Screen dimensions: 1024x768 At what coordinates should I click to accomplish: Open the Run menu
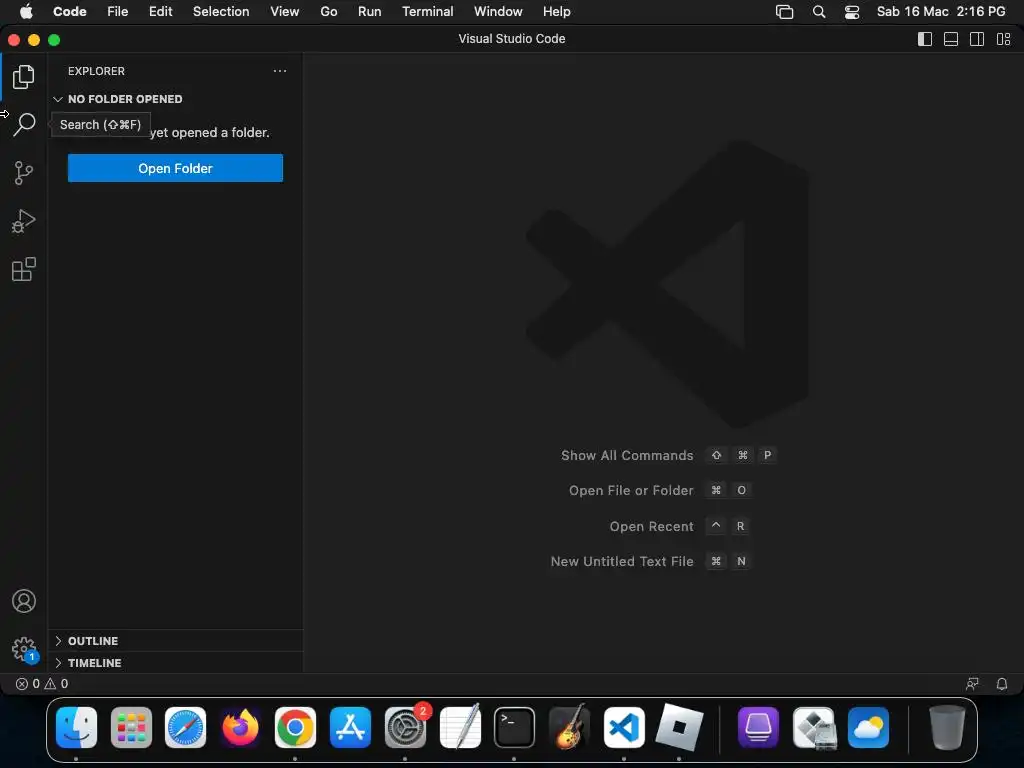click(370, 12)
